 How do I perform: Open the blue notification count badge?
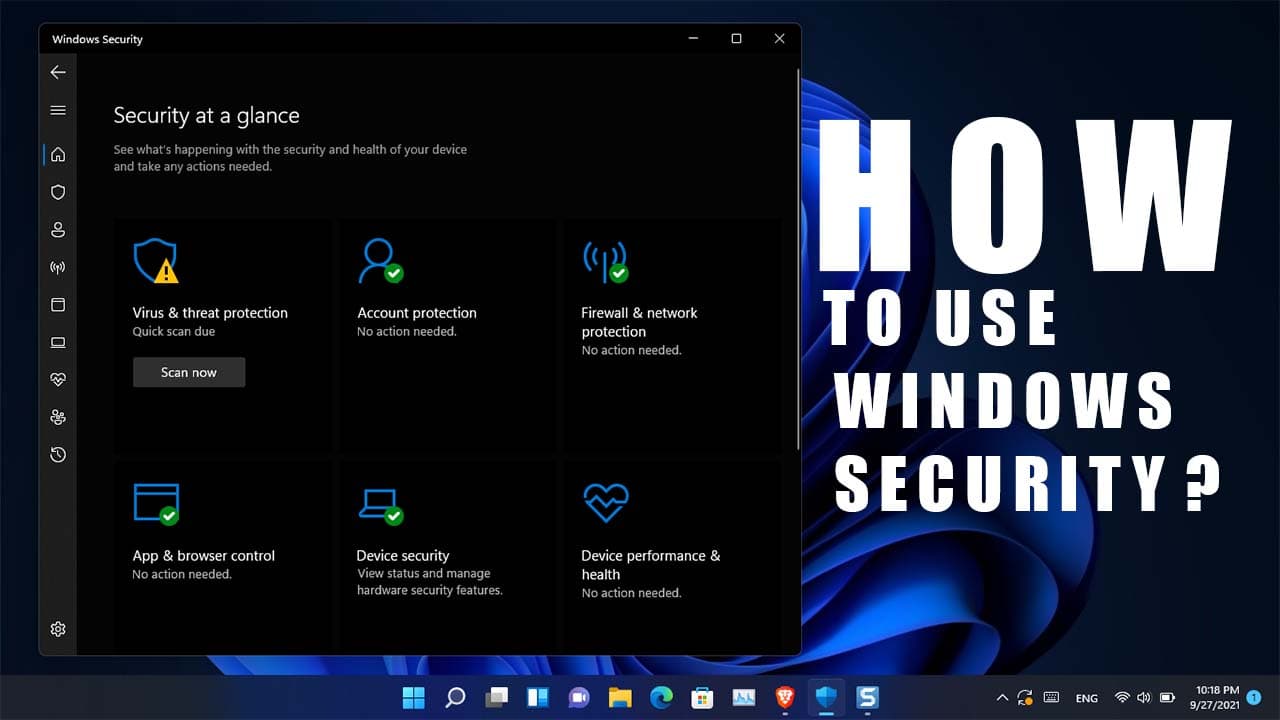(1254, 698)
